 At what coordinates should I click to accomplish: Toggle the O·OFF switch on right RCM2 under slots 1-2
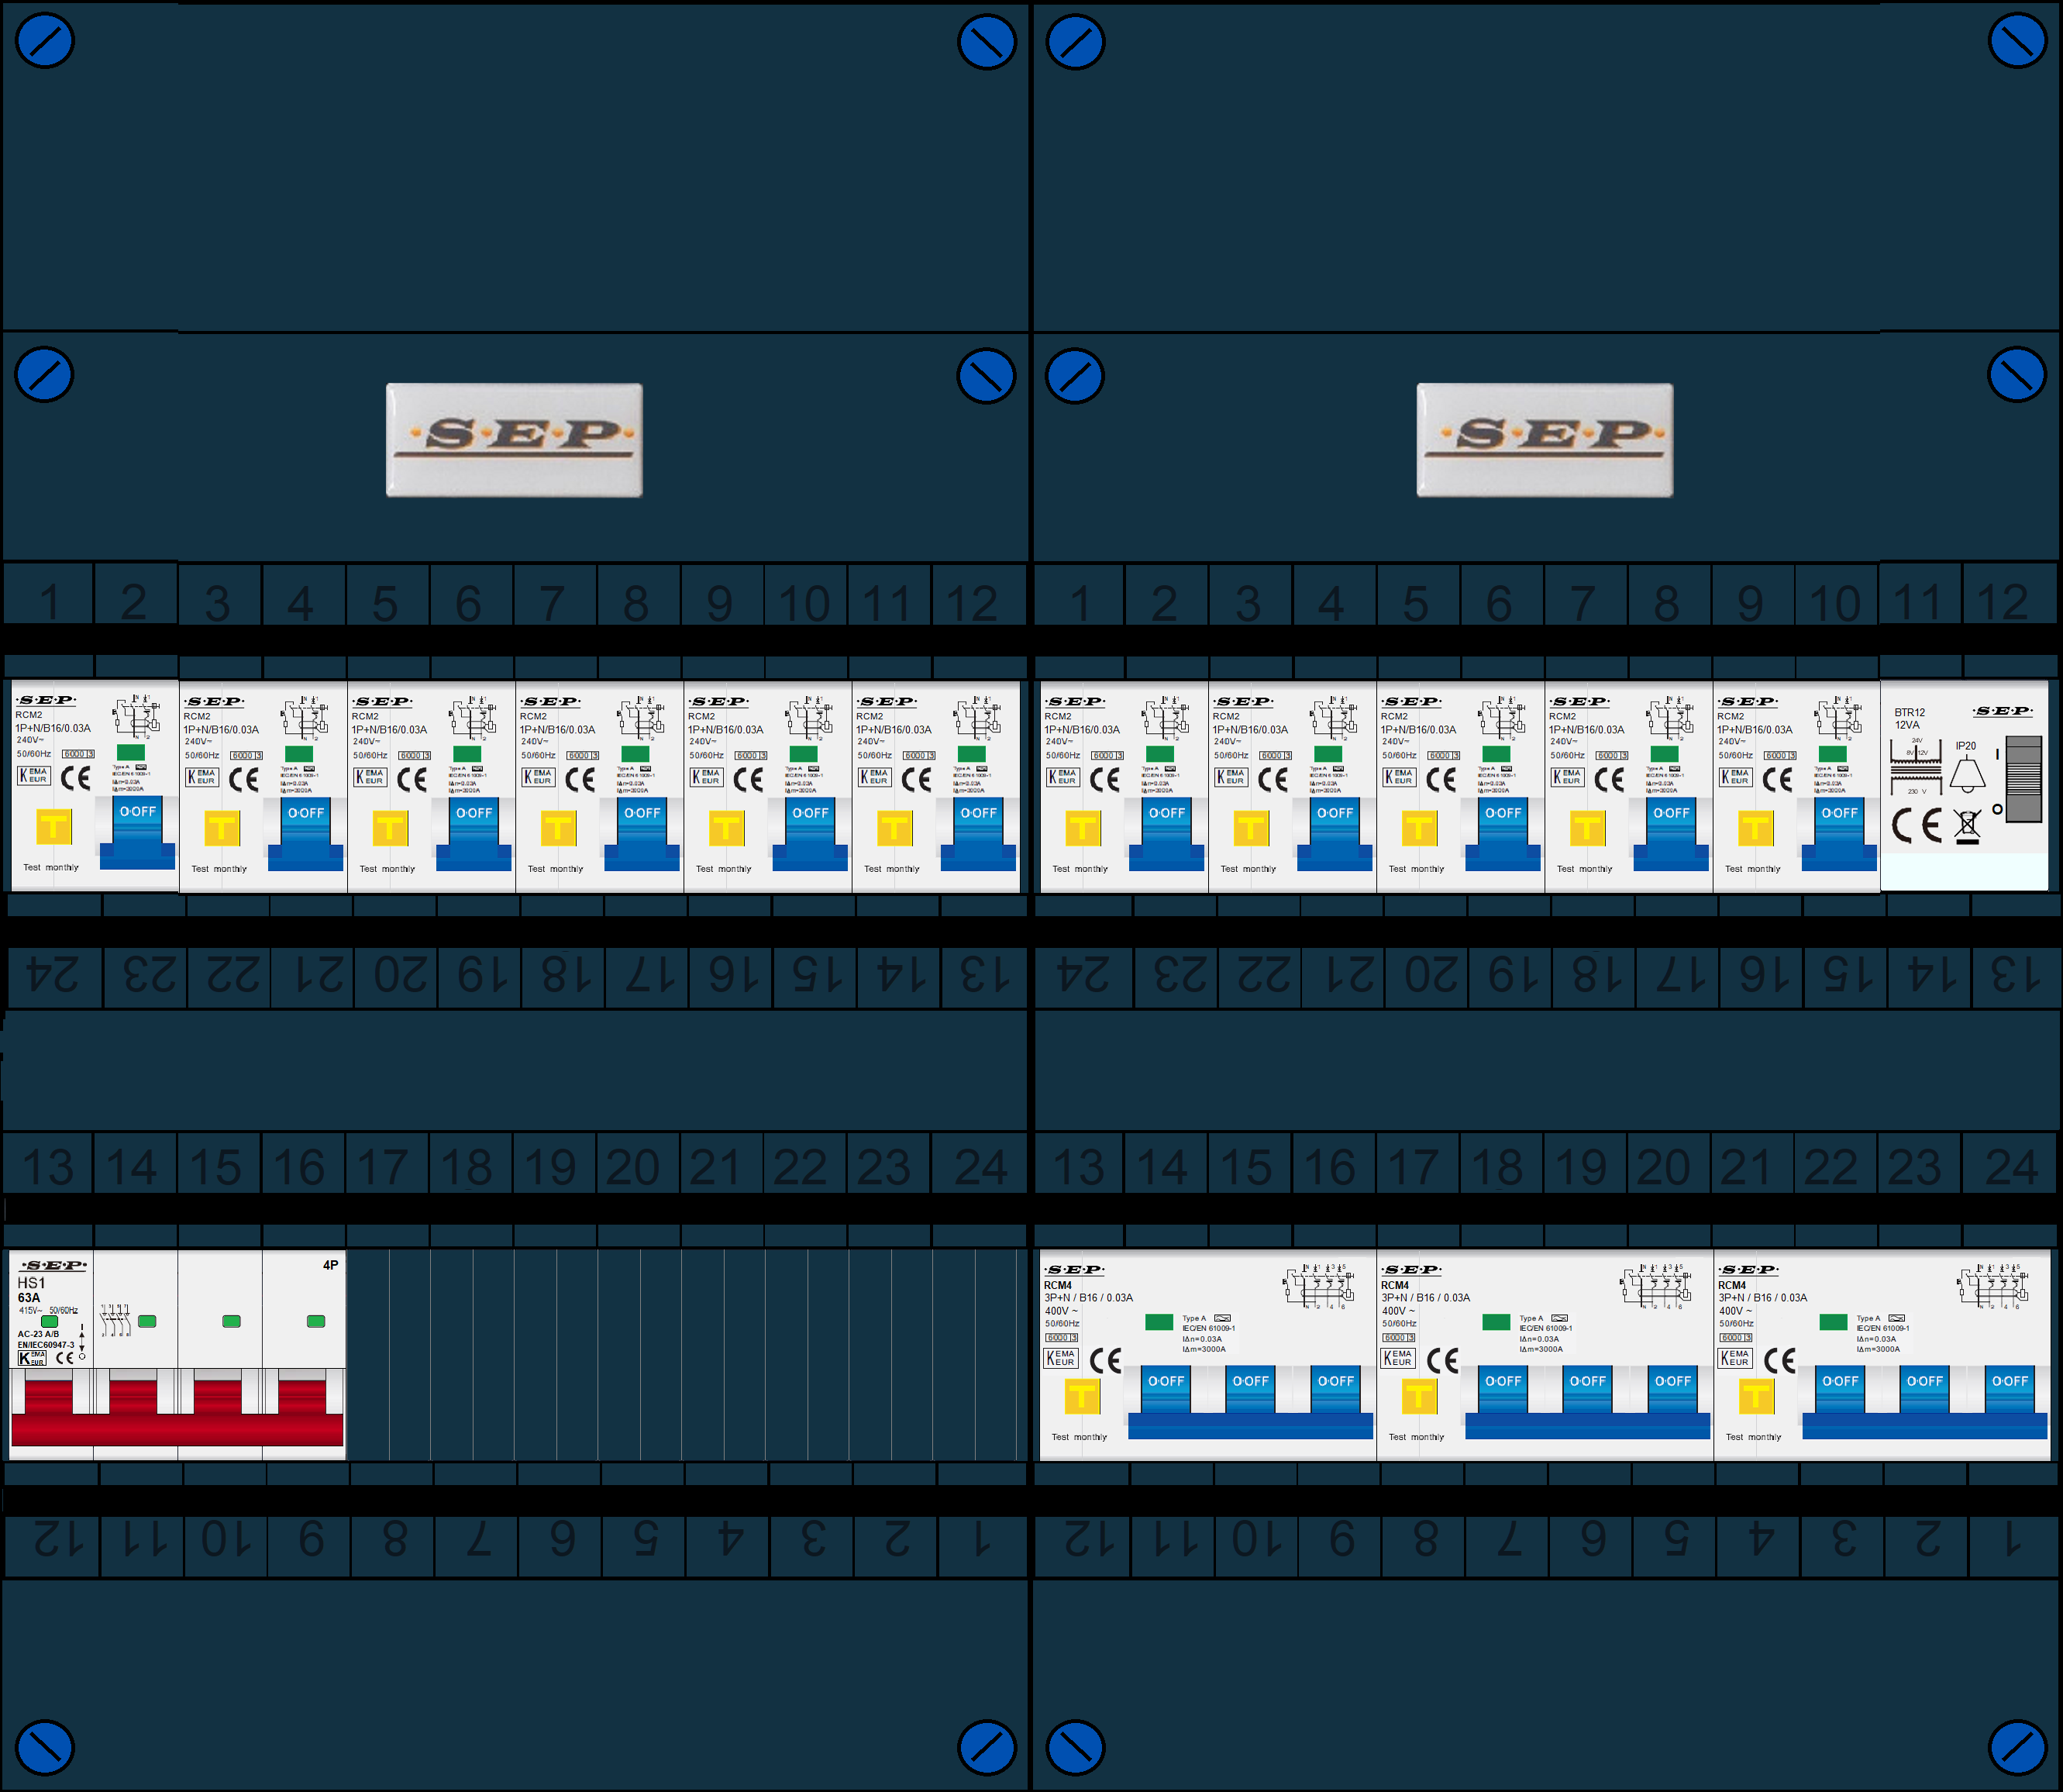(1166, 834)
